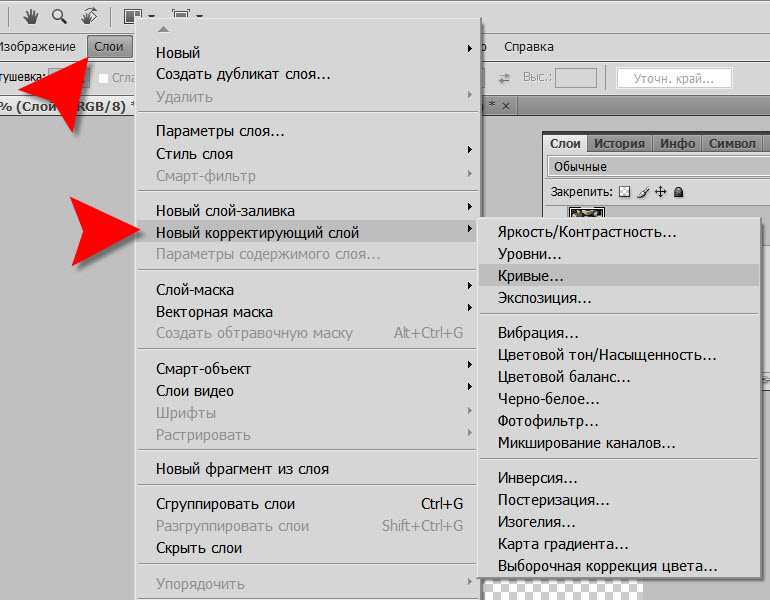Choose Кривые adjustment
770x600 pixels.
point(620,276)
